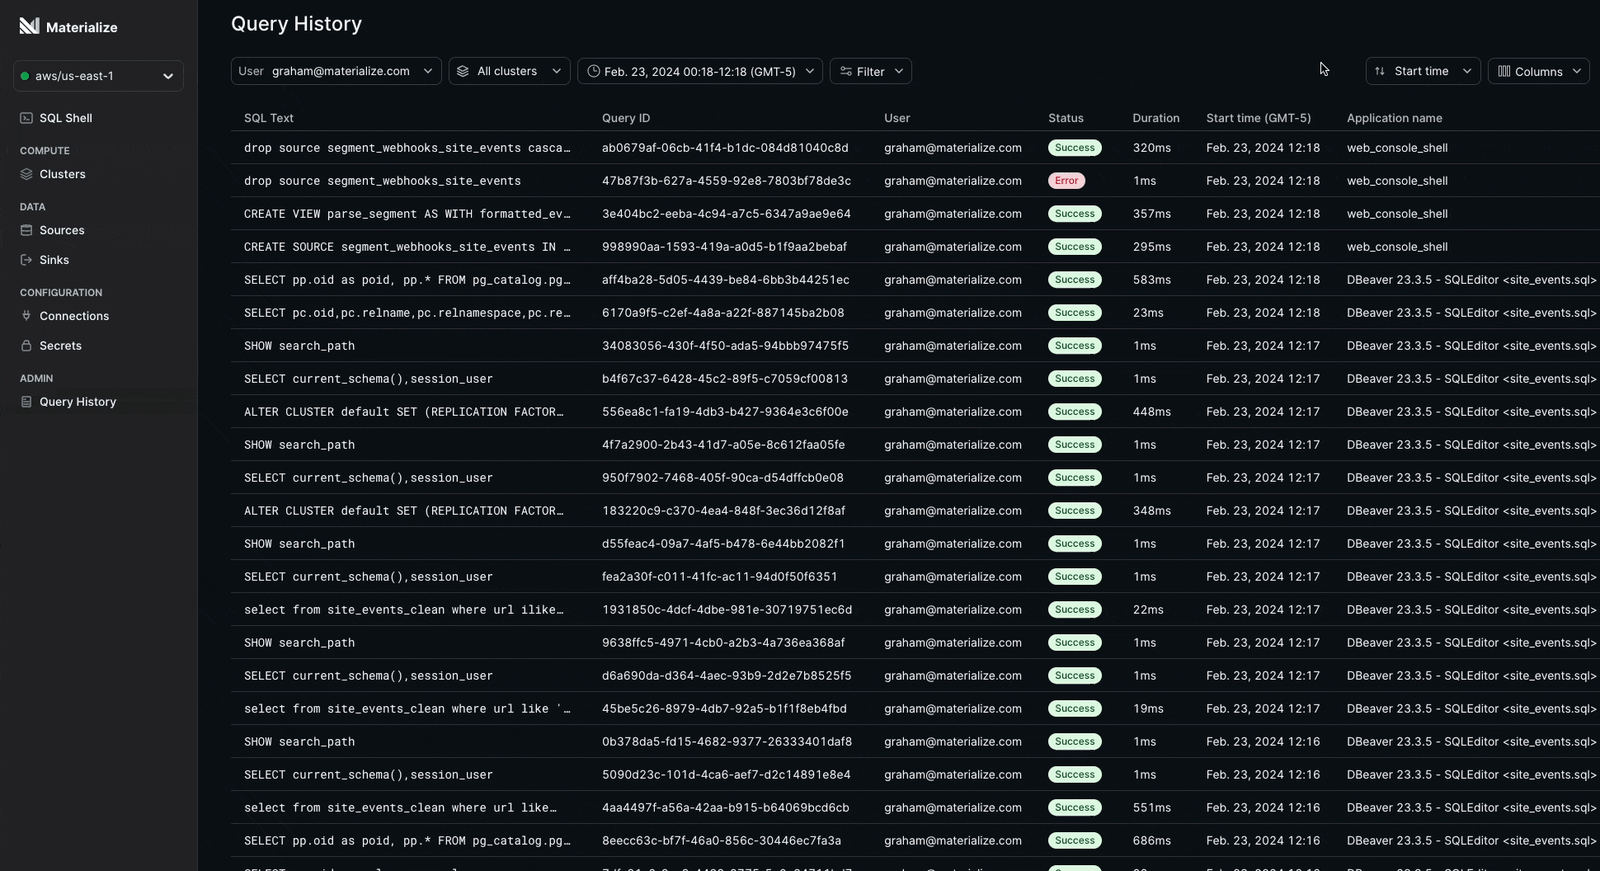Click the User column header
Screen dimensions: 1600x871
coord(897,118)
